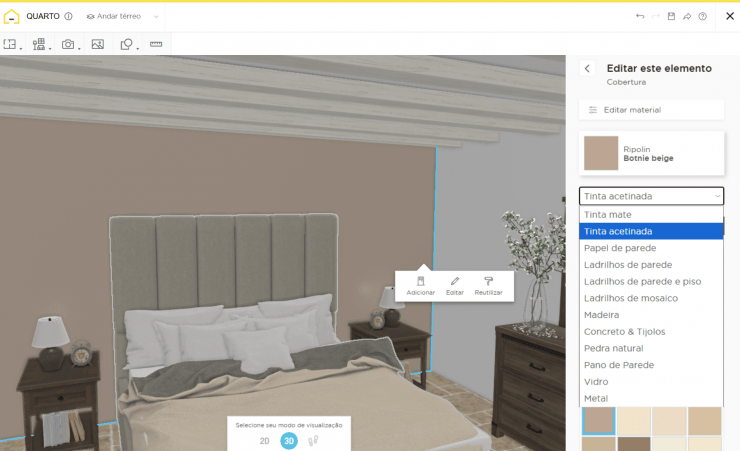Image resolution: width=740 pixels, height=451 pixels.
Task: Choose Pano de Parede option
Action: tap(651, 365)
